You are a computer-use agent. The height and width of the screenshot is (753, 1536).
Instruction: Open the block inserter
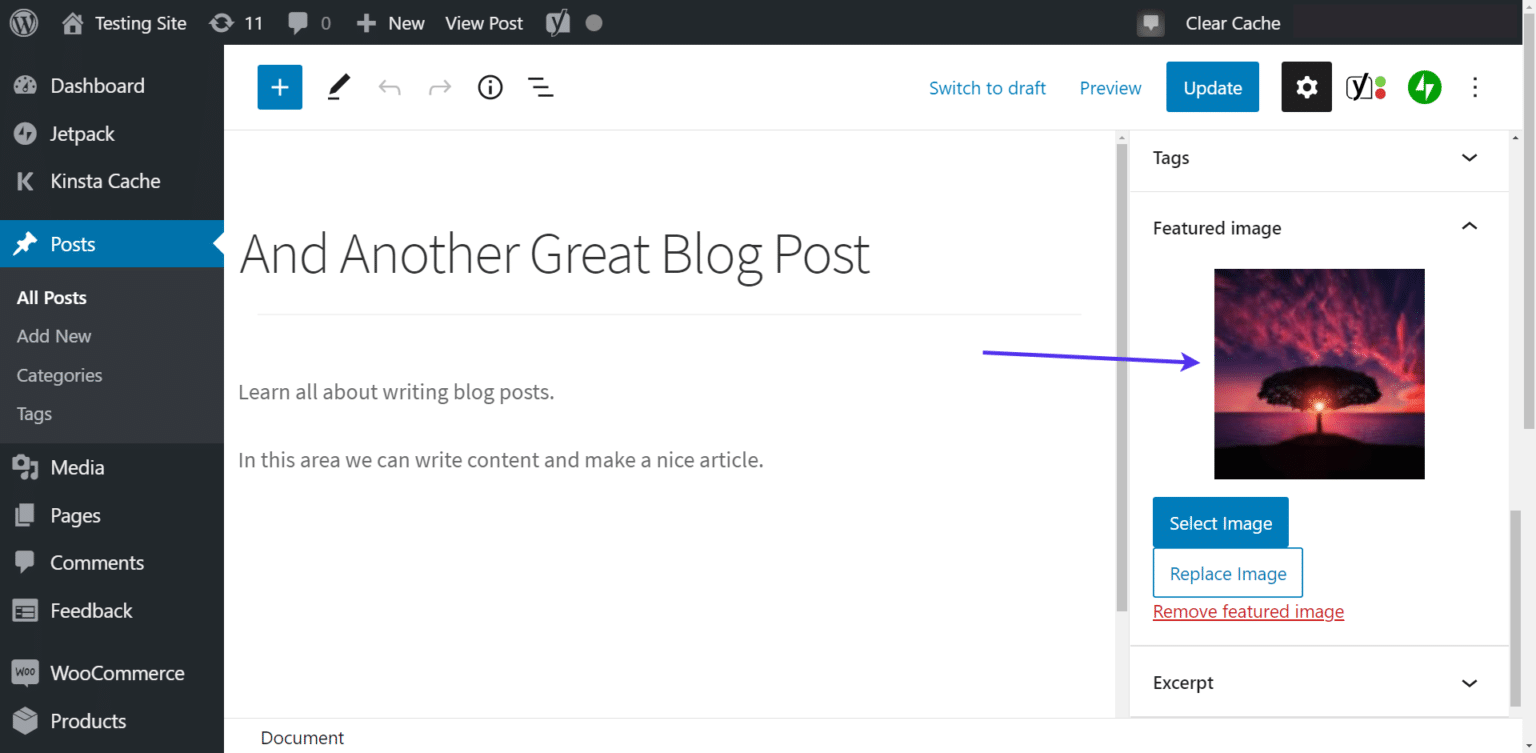(x=279, y=87)
